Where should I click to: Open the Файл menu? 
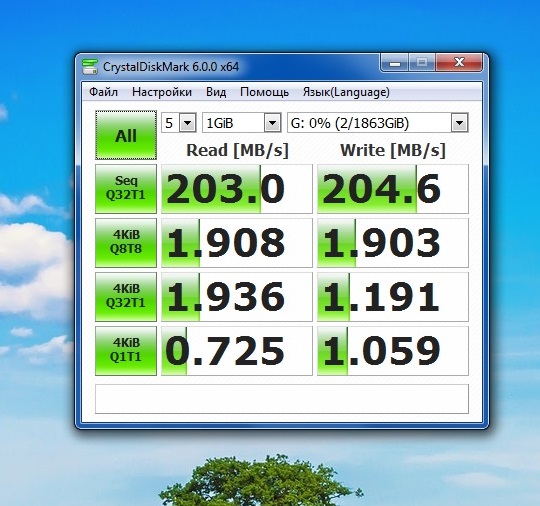click(x=103, y=92)
